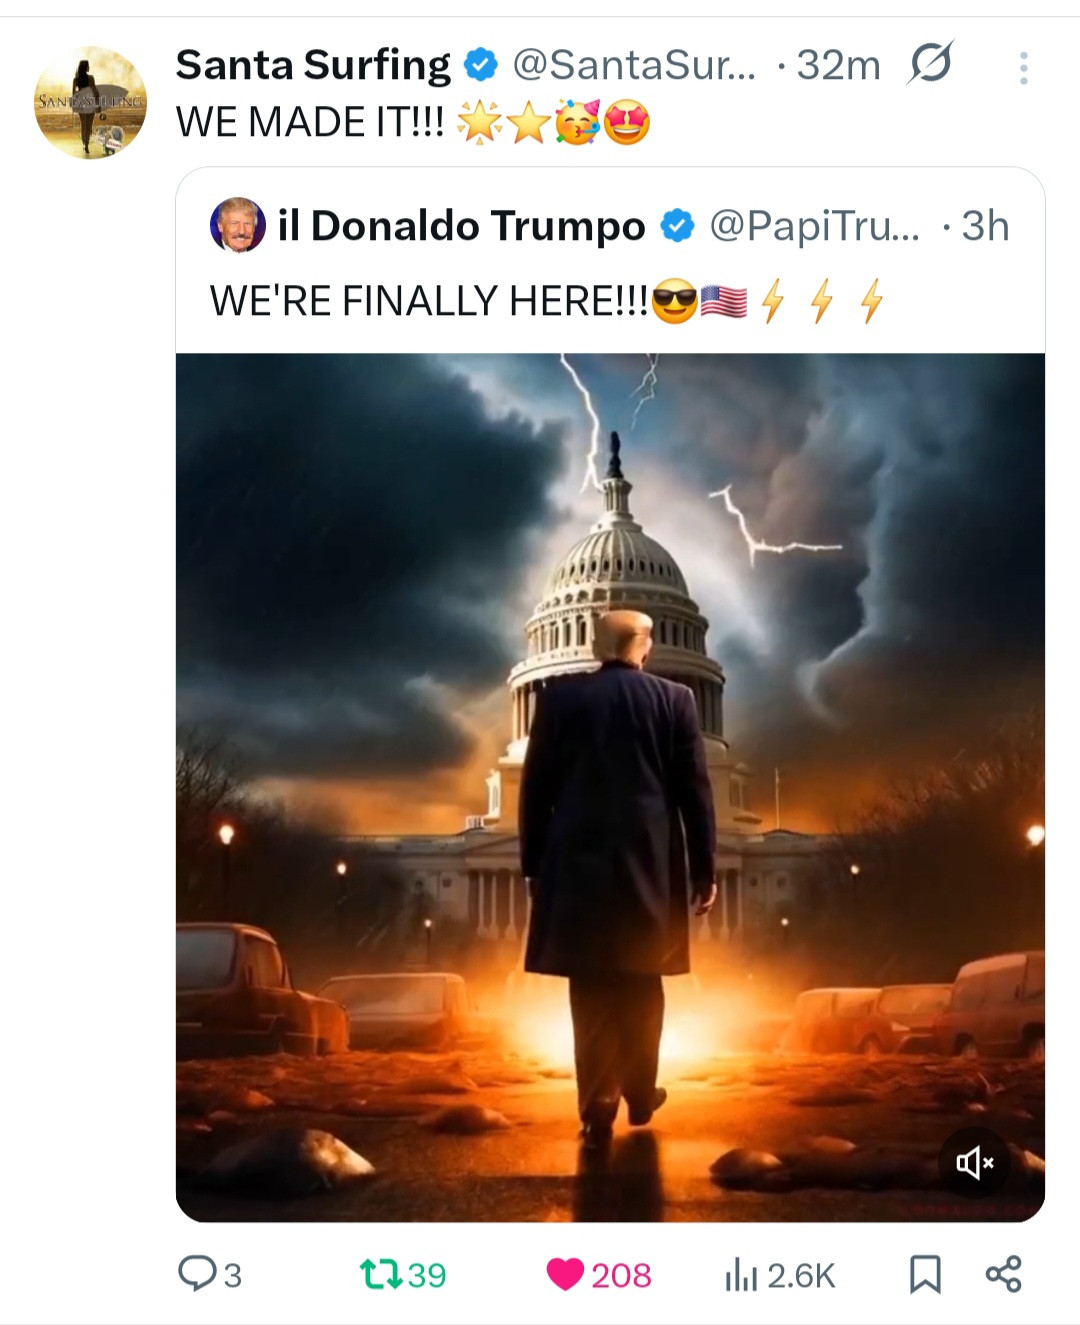Open il Donaldo Trumpo's avatar
The height and width of the screenshot is (1325, 1080).
(238, 225)
